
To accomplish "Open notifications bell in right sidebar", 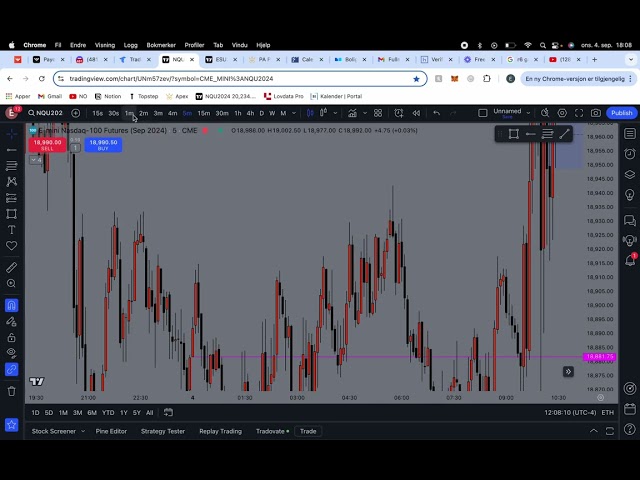I will point(630,260).
